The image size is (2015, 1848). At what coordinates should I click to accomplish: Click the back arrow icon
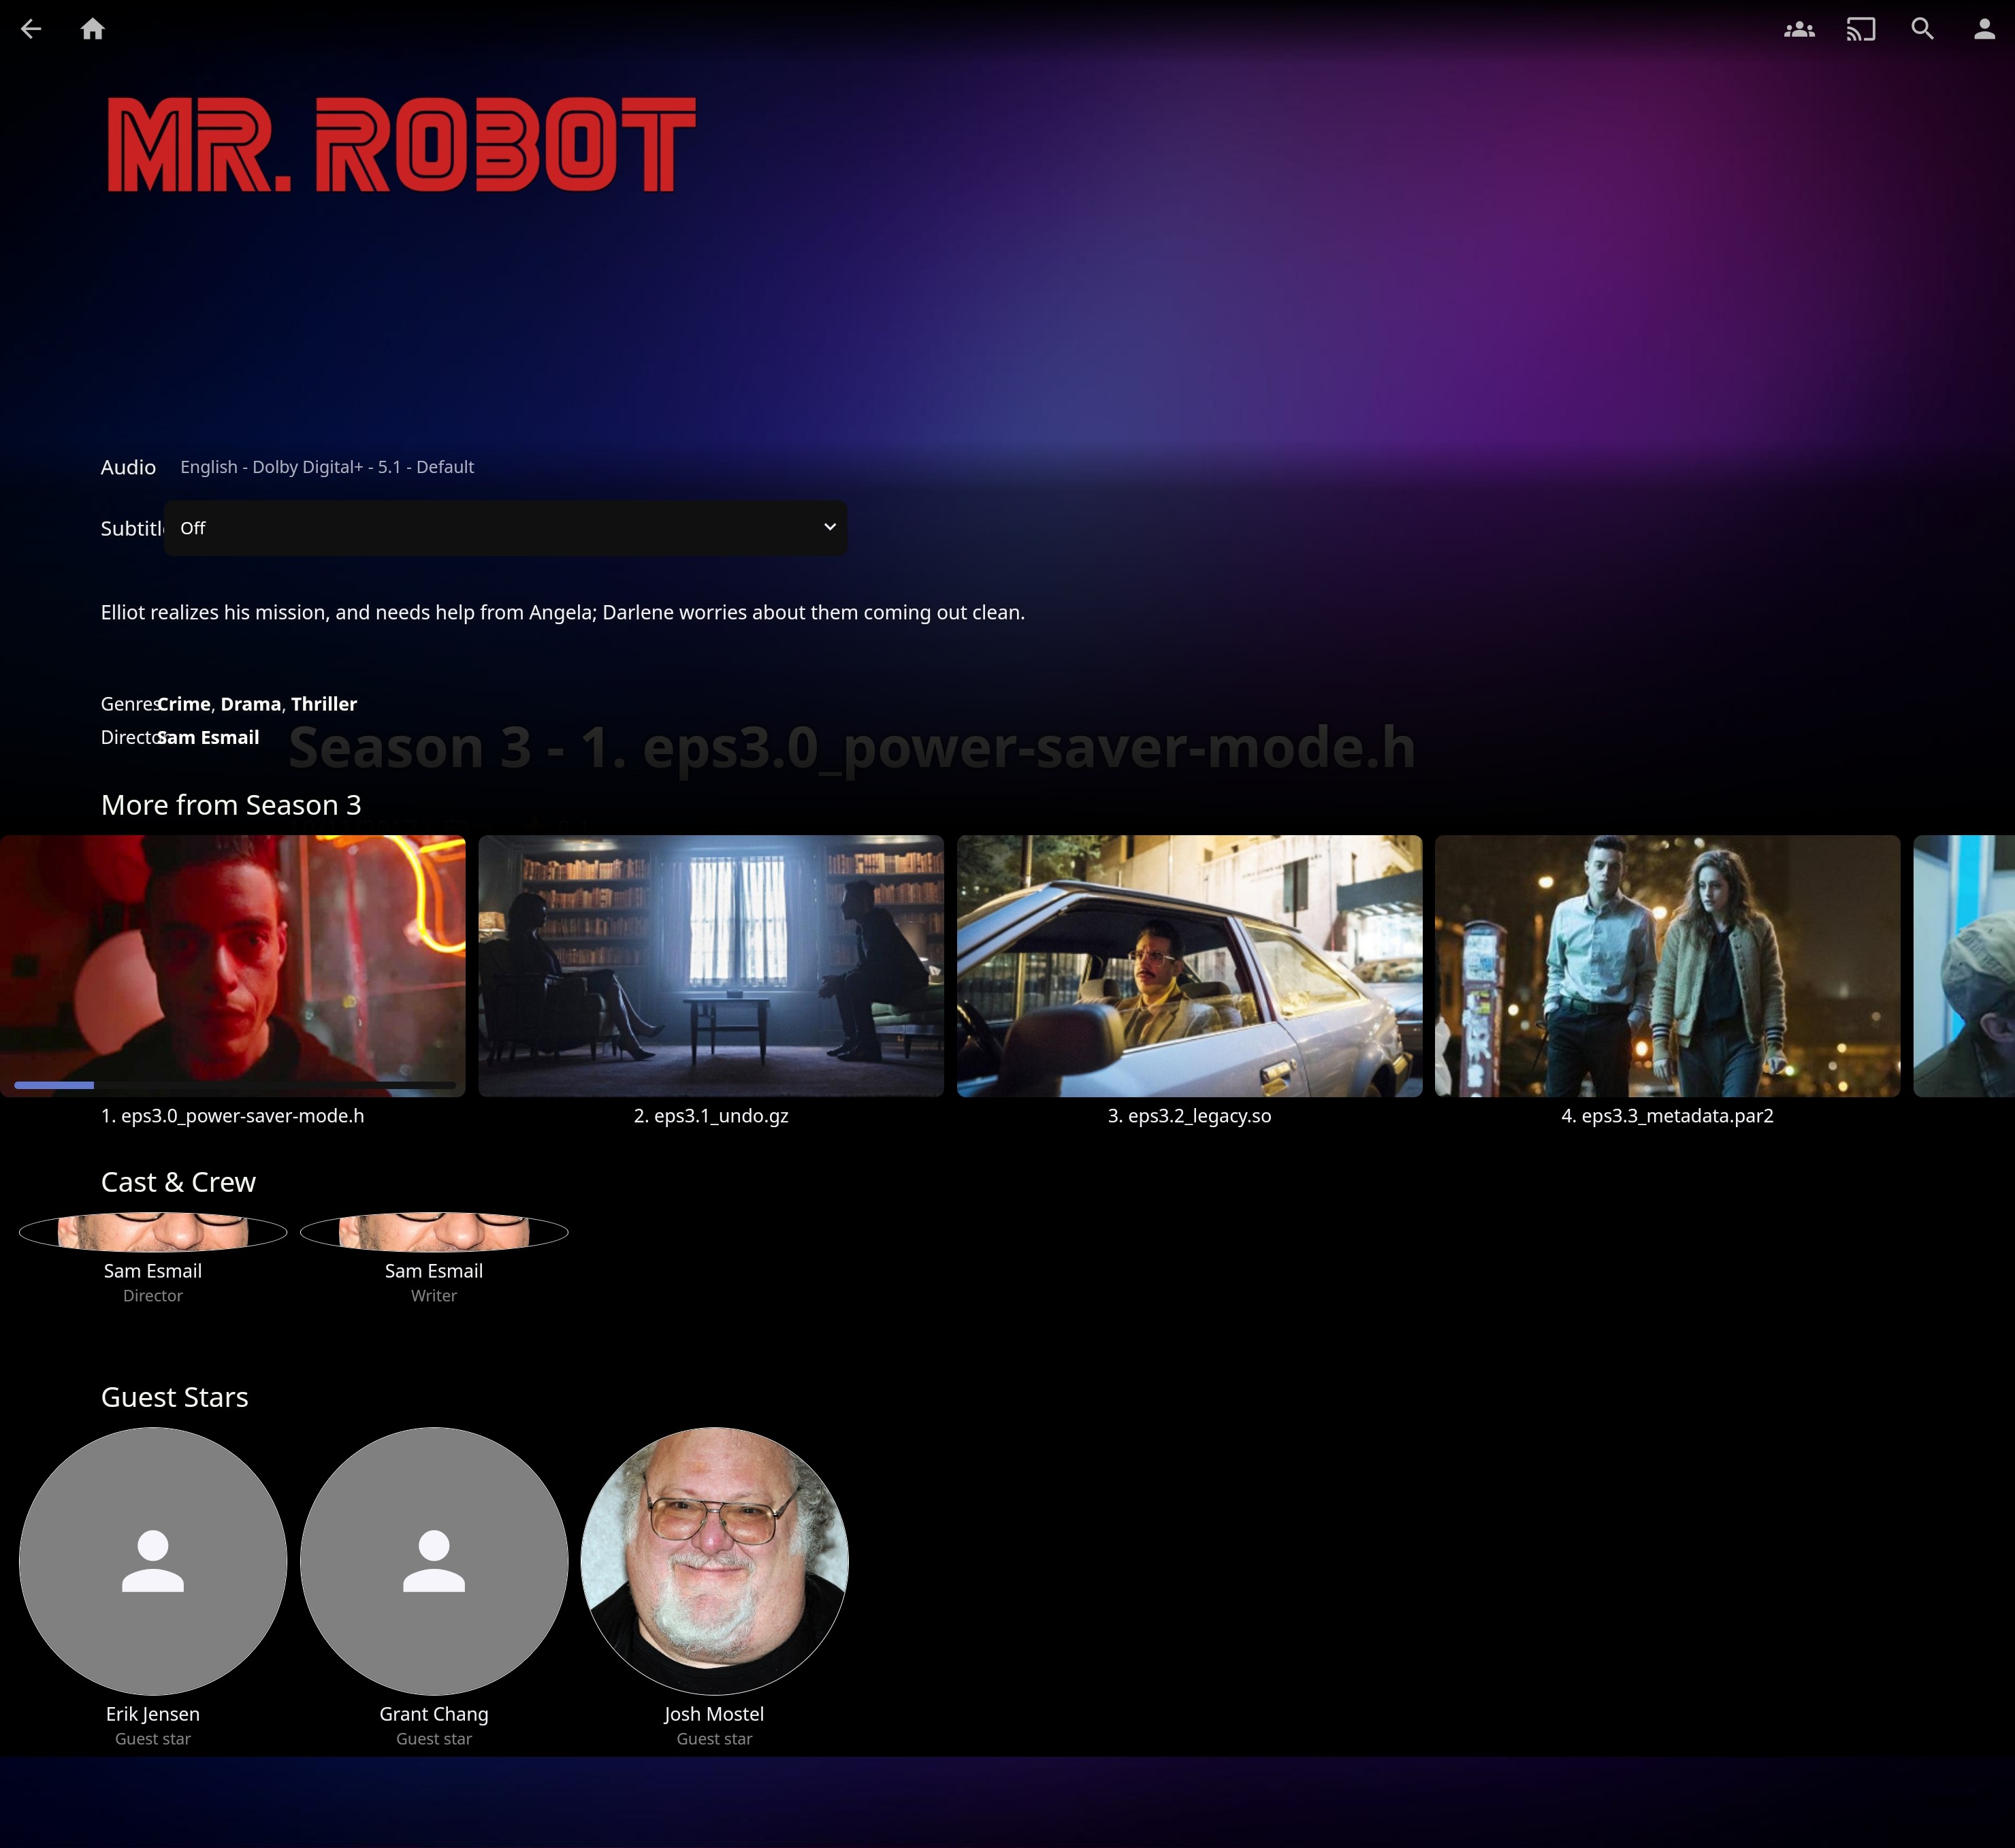[x=31, y=29]
